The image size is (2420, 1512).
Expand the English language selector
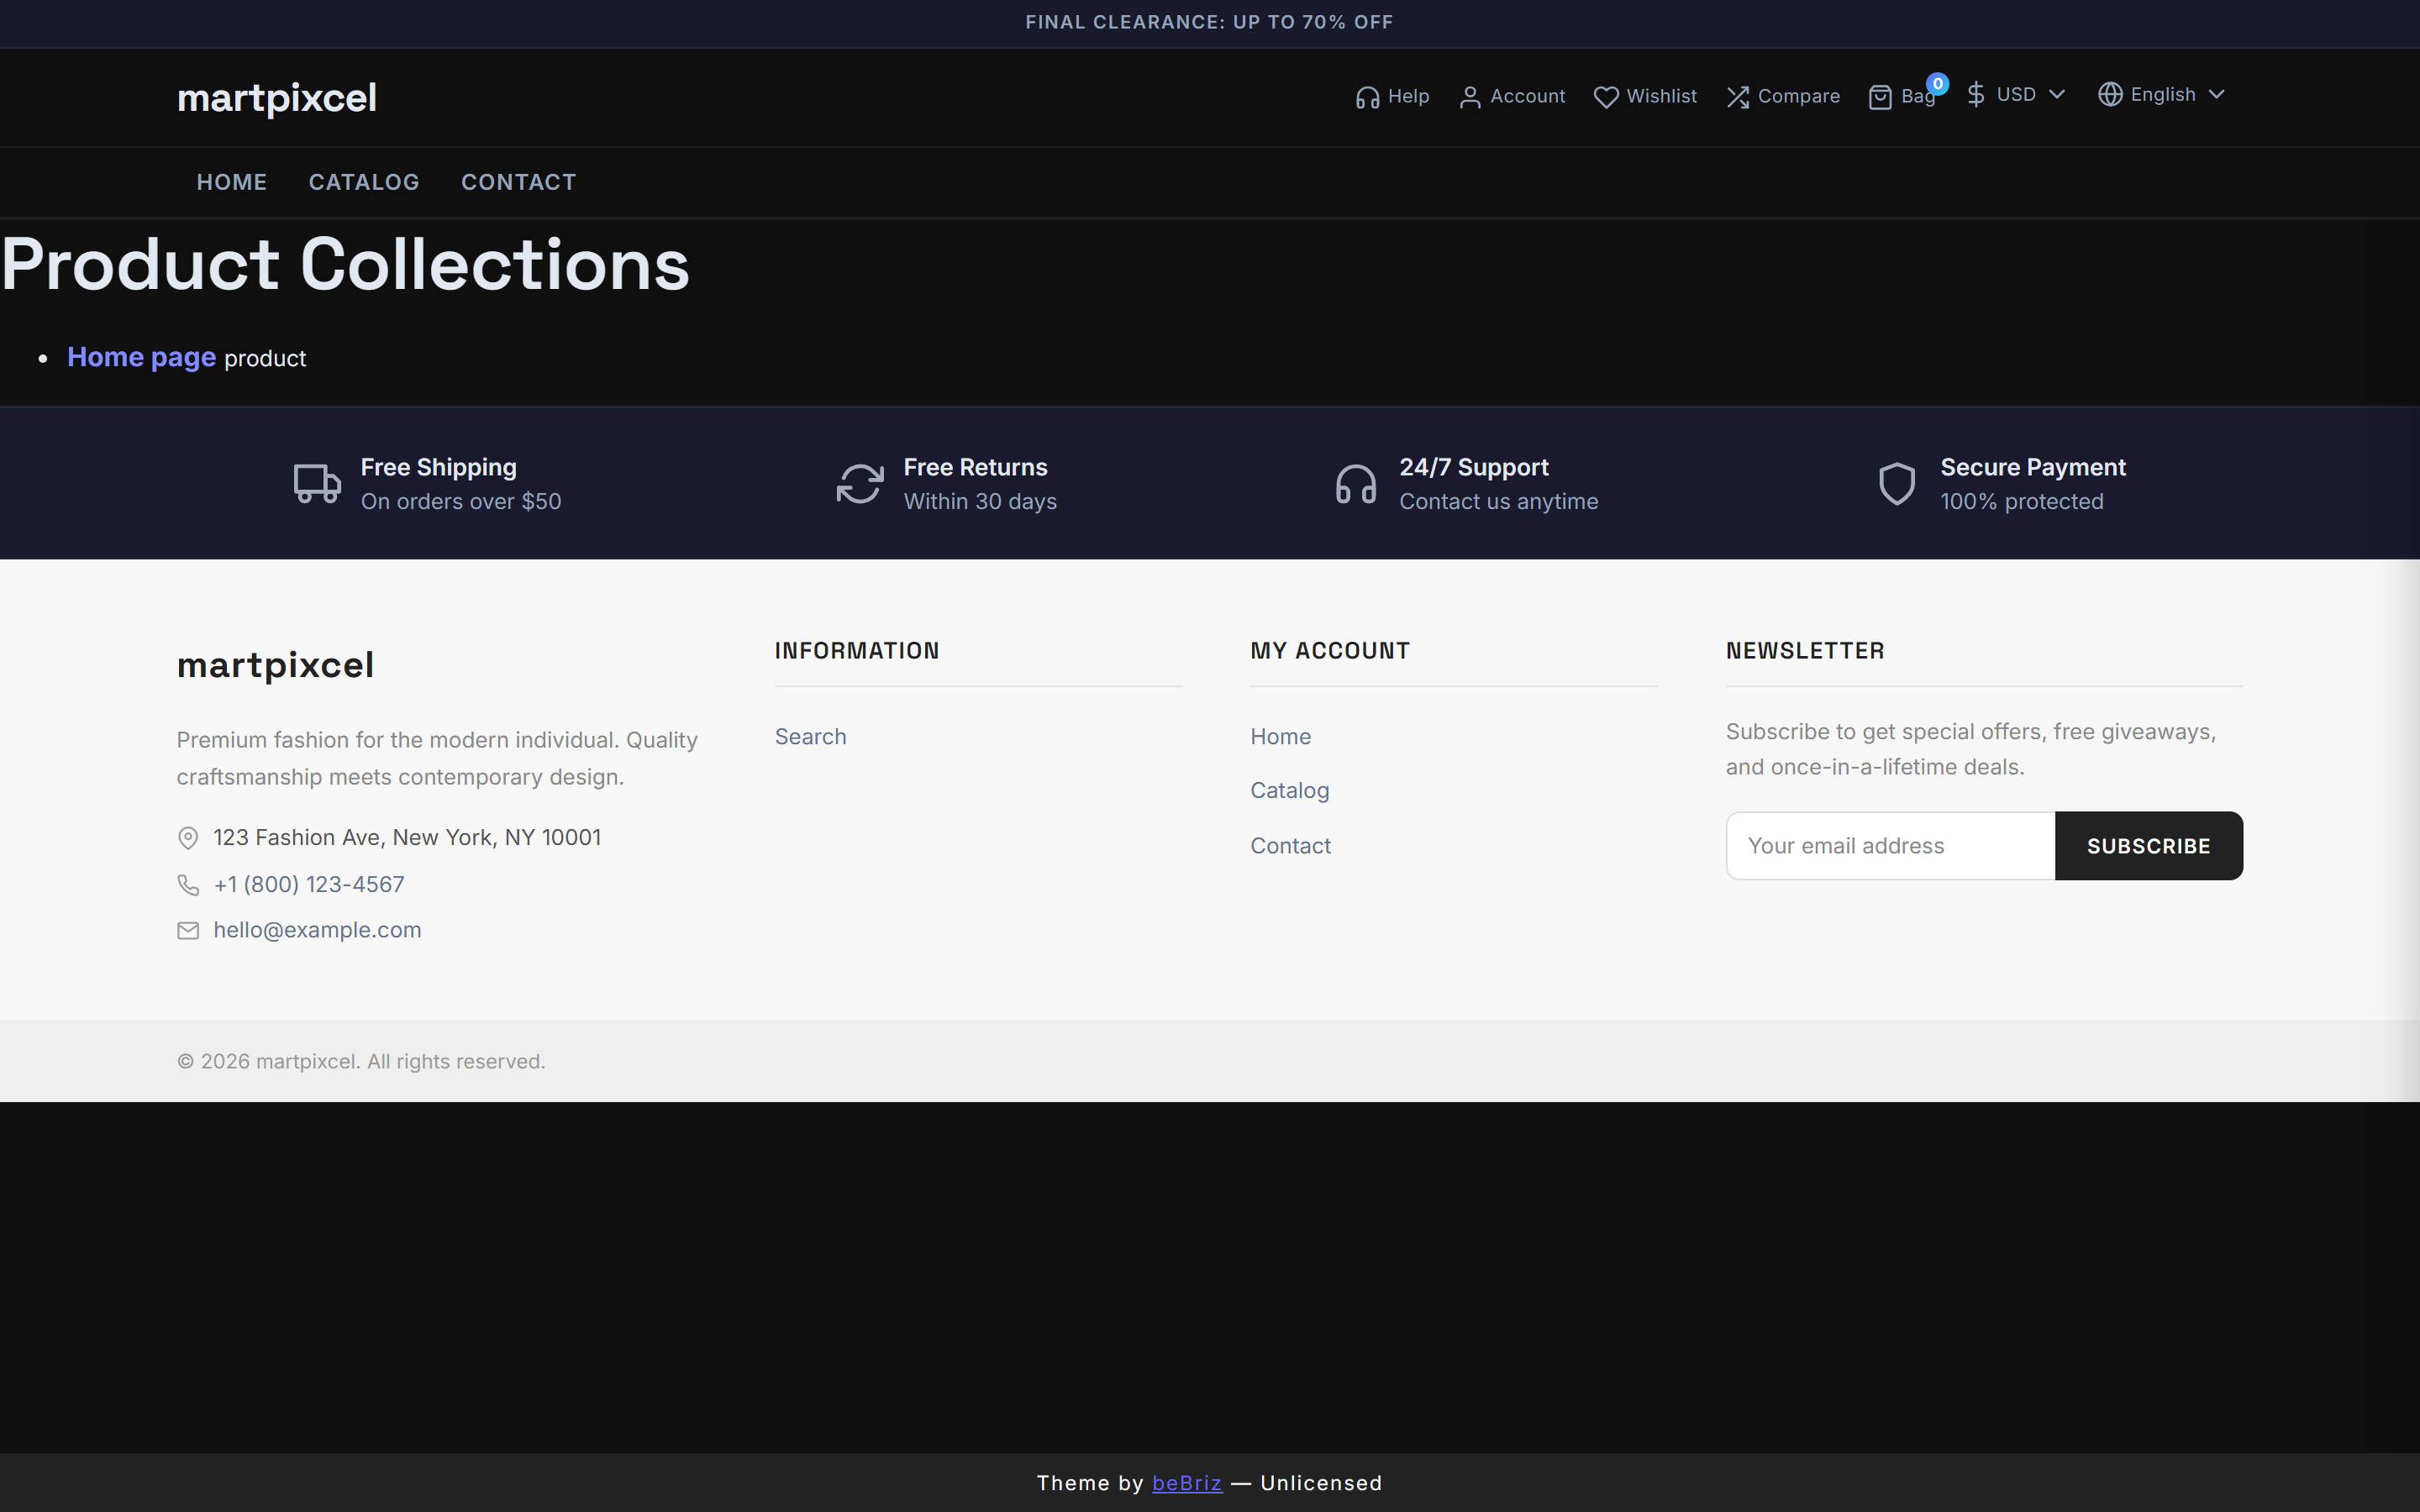[2161, 94]
